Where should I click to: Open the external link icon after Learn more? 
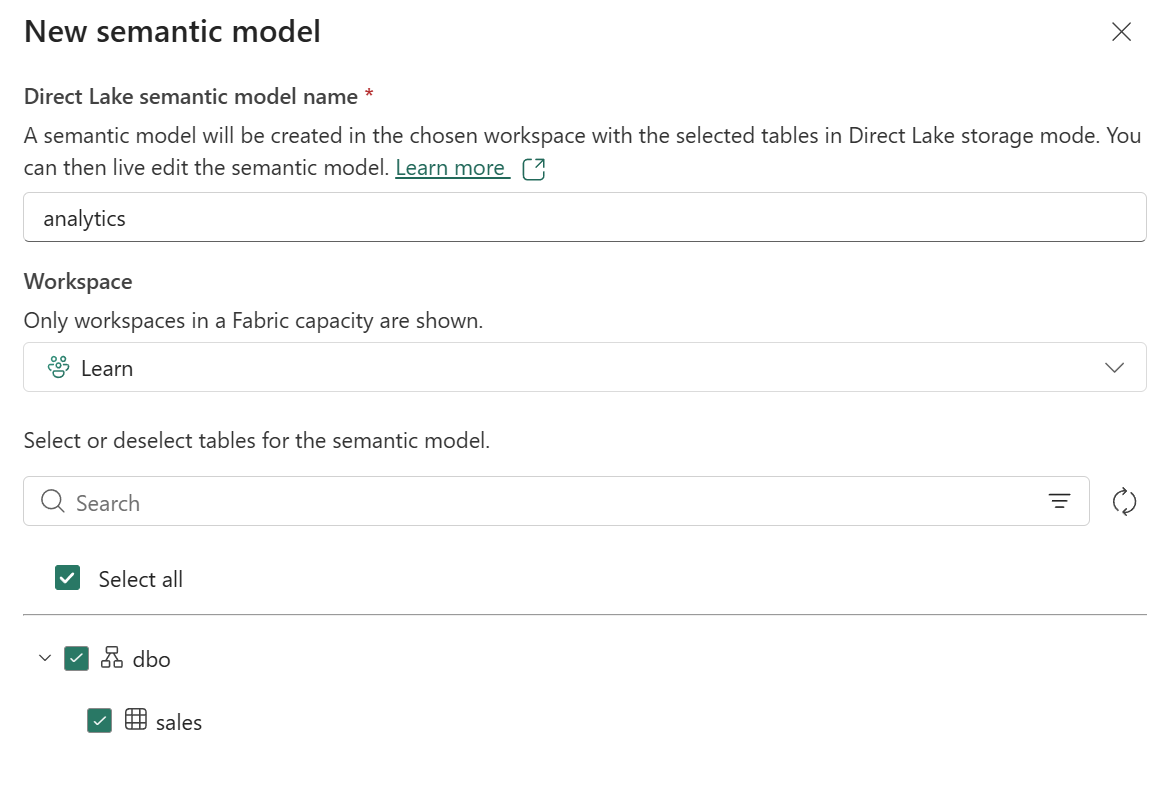pos(533,168)
